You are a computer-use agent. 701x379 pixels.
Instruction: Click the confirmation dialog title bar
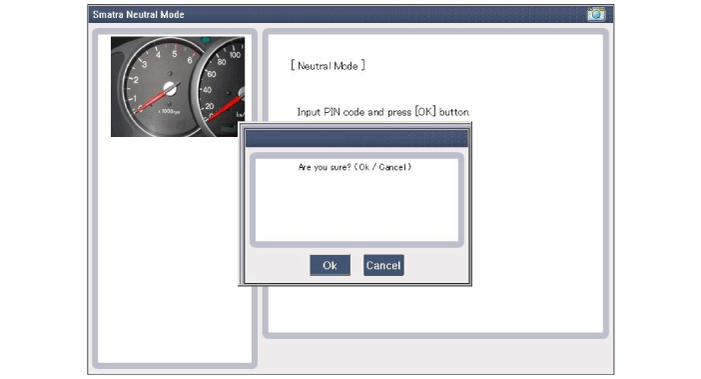pos(356,138)
